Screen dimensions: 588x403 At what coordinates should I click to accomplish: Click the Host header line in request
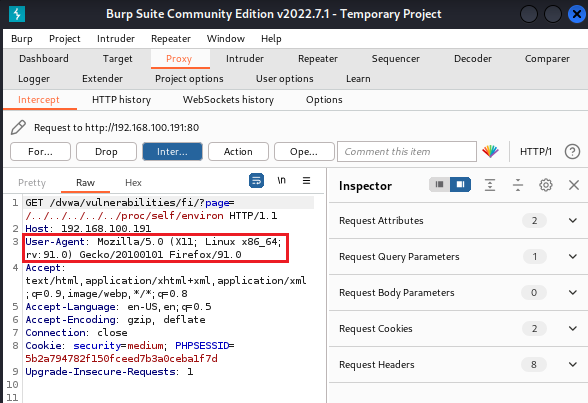point(88,229)
